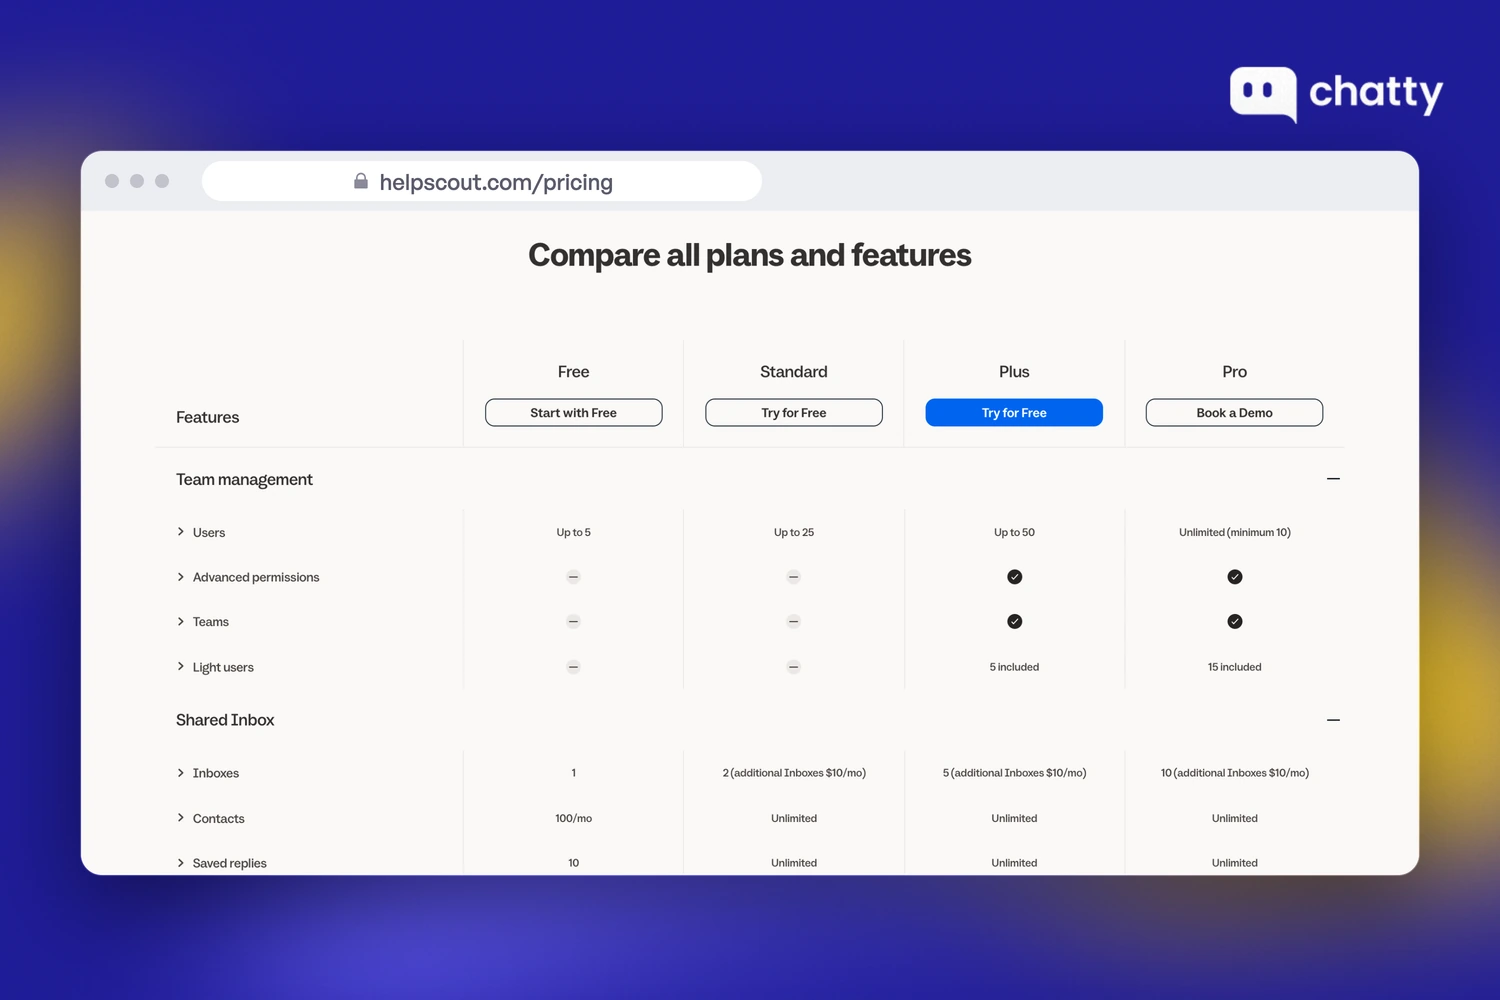Viewport: 1500px width, 1000px height.
Task: Click checkmark for Teams in Pro column
Action: pos(1234,622)
